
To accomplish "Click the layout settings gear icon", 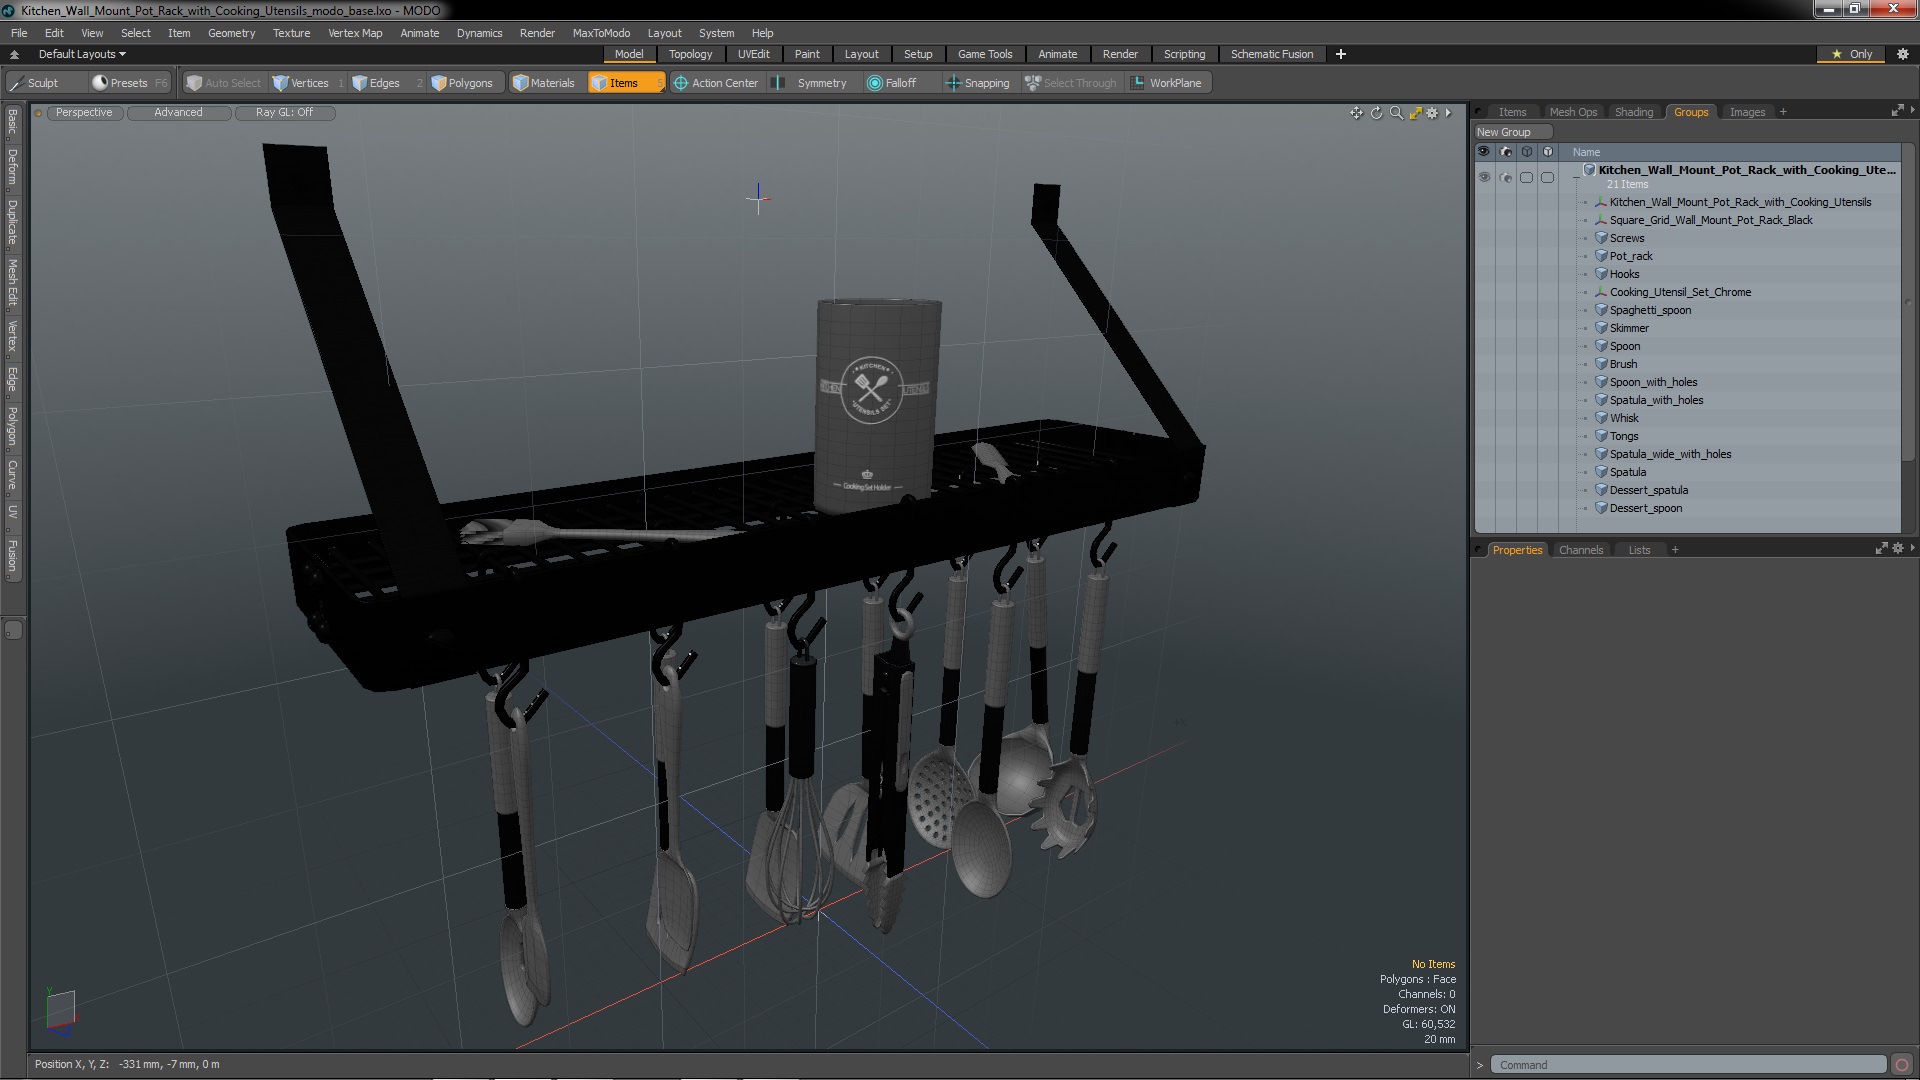I will coord(1902,54).
